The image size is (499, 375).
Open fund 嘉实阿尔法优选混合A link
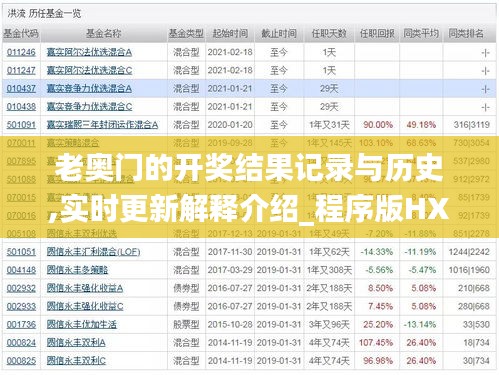[89, 52]
